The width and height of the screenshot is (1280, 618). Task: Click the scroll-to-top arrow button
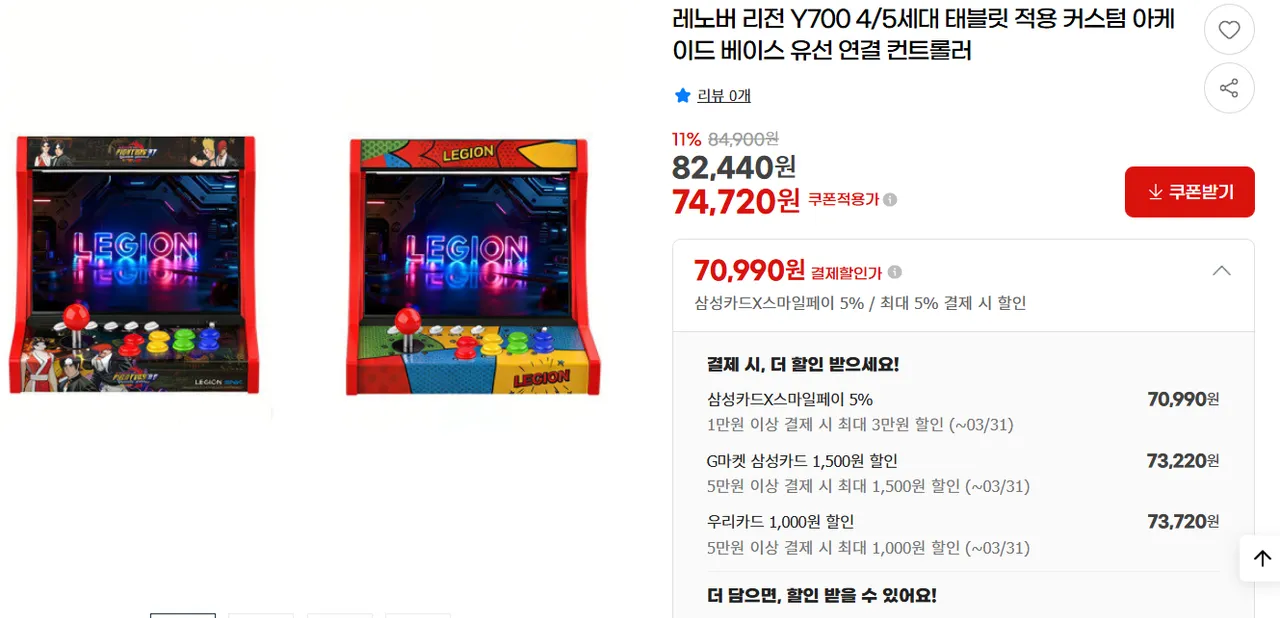click(1262, 558)
